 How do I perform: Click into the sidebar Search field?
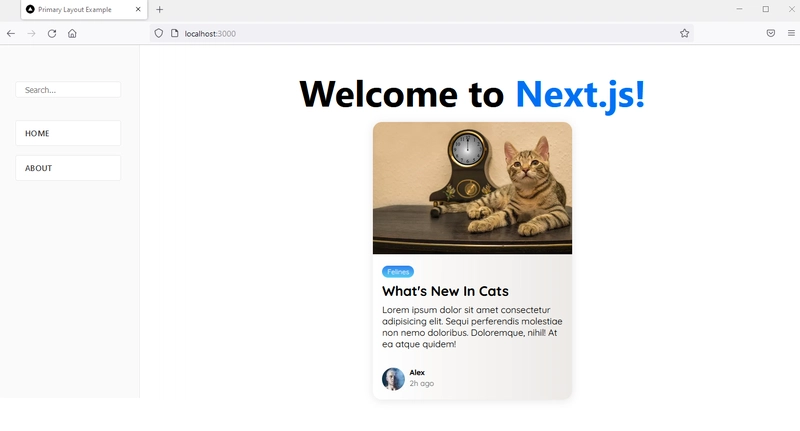(68, 90)
